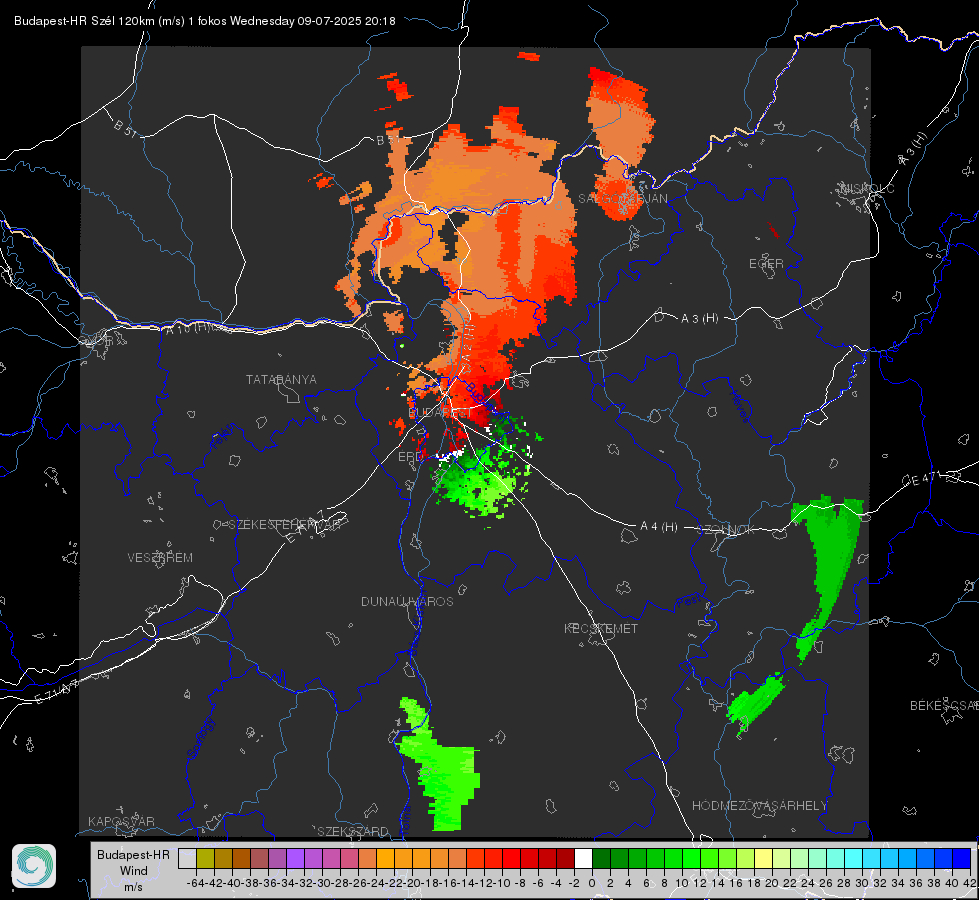
Task: Select the deep blue rightmost legend swatch
Action: point(961,859)
